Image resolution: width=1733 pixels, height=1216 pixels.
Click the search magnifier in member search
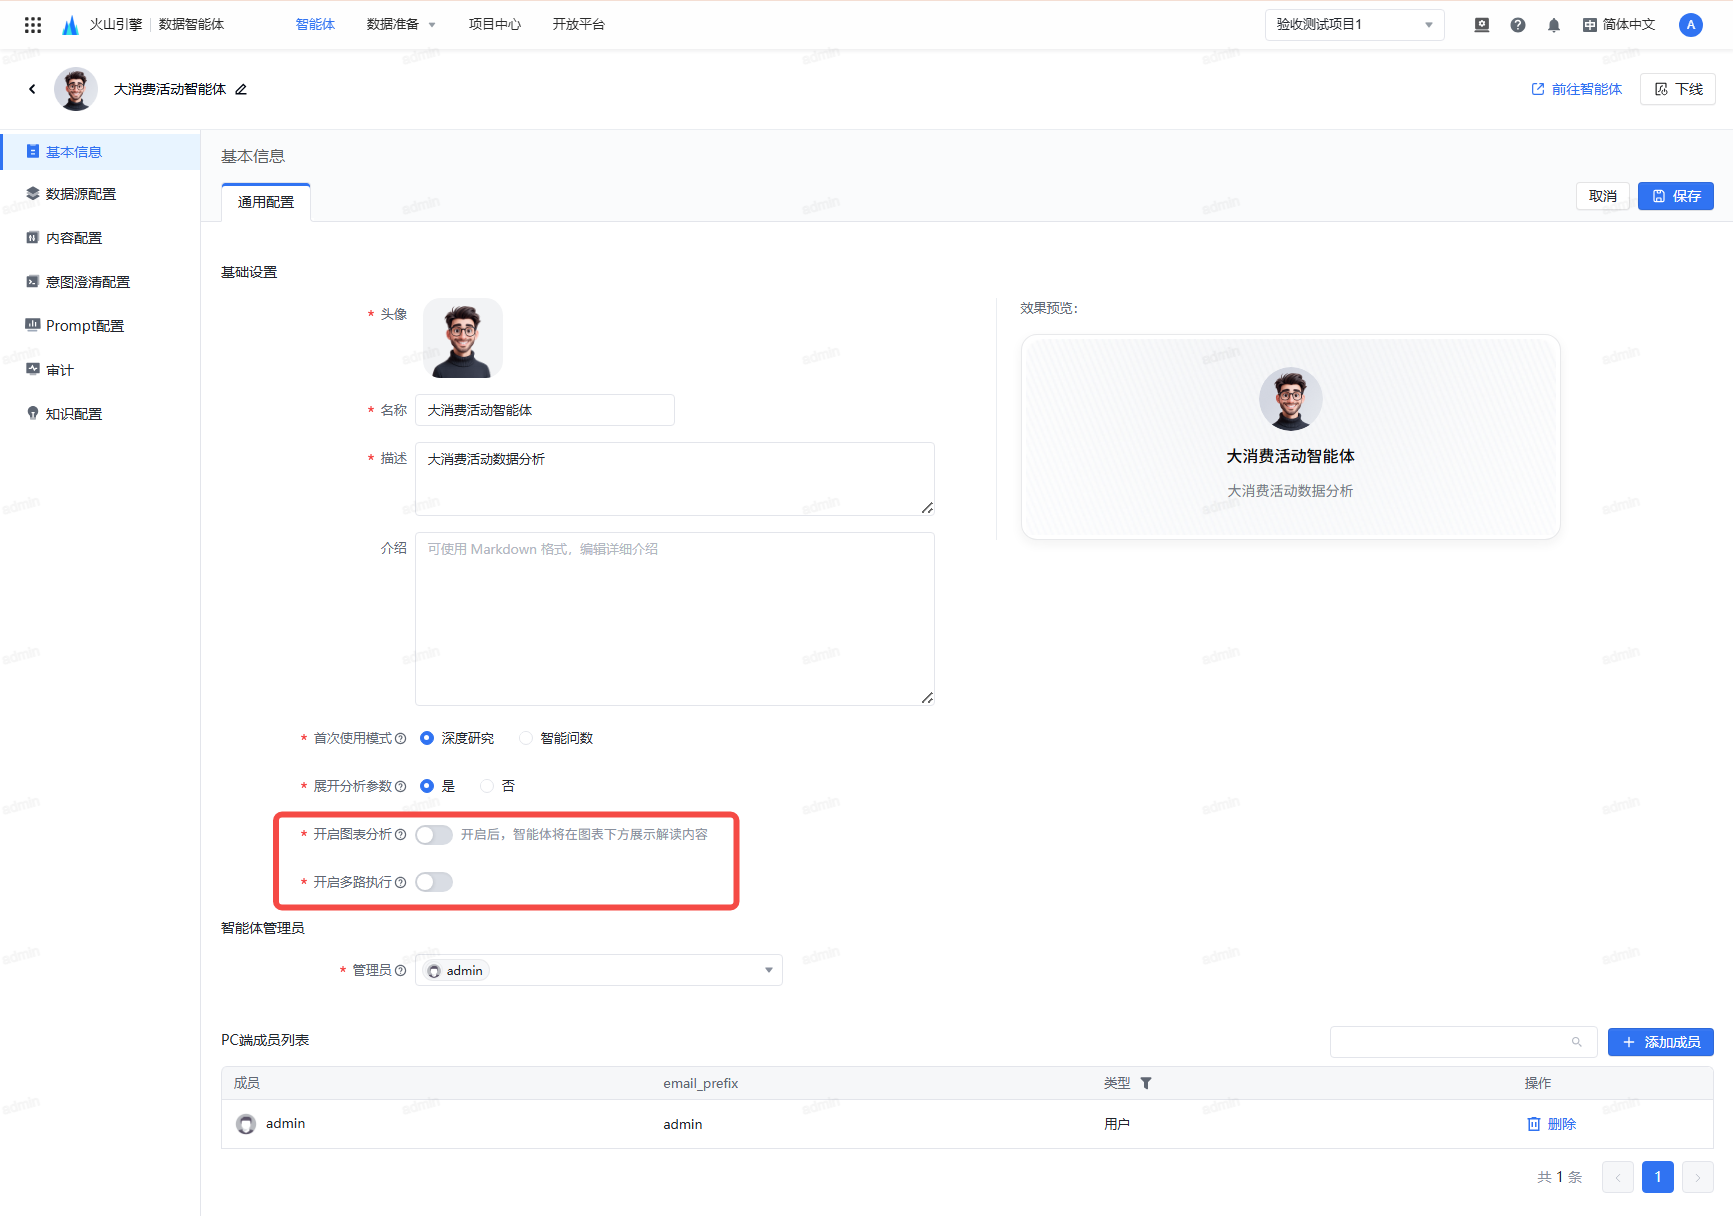[1577, 1042]
